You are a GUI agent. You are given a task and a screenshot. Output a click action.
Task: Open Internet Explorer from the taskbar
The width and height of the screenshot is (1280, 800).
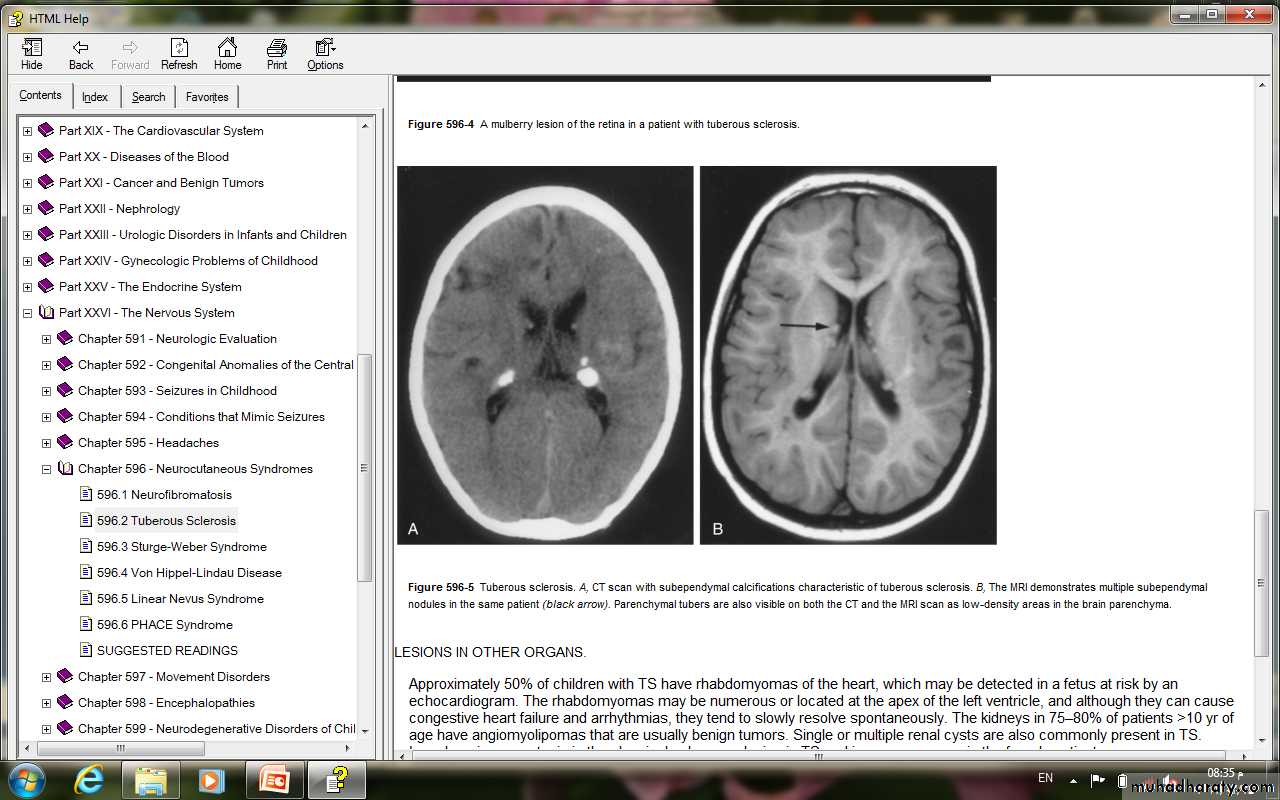pyautogui.click(x=91, y=778)
